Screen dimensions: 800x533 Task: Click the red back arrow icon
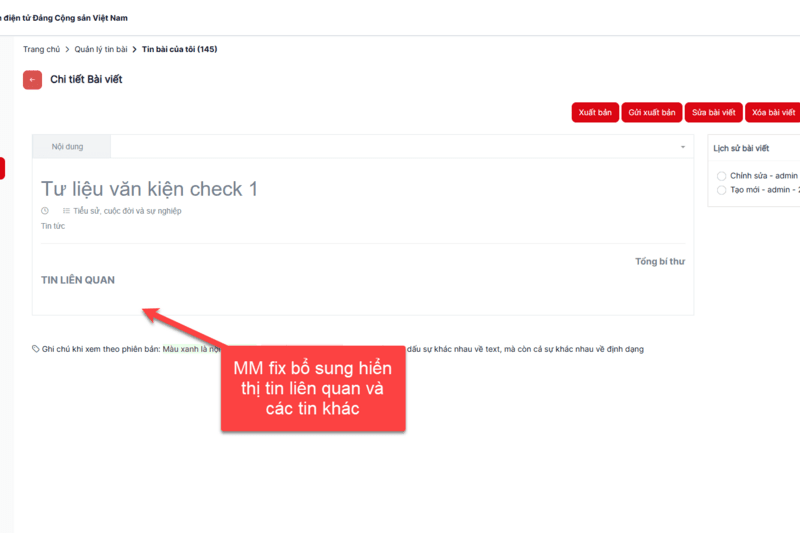(x=32, y=80)
